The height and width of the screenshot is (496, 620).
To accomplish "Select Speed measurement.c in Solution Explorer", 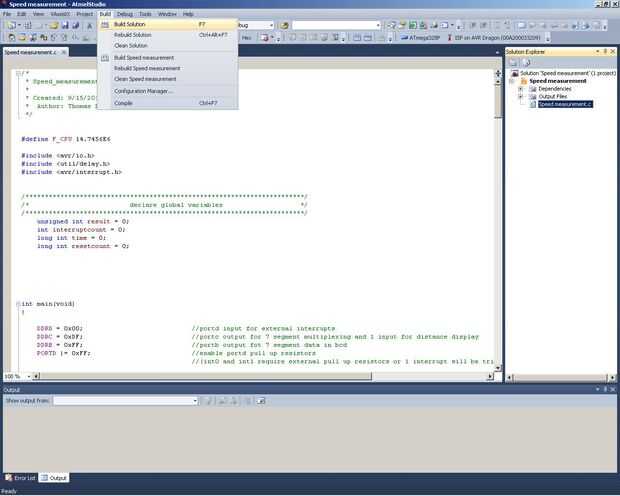I will point(565,104).
